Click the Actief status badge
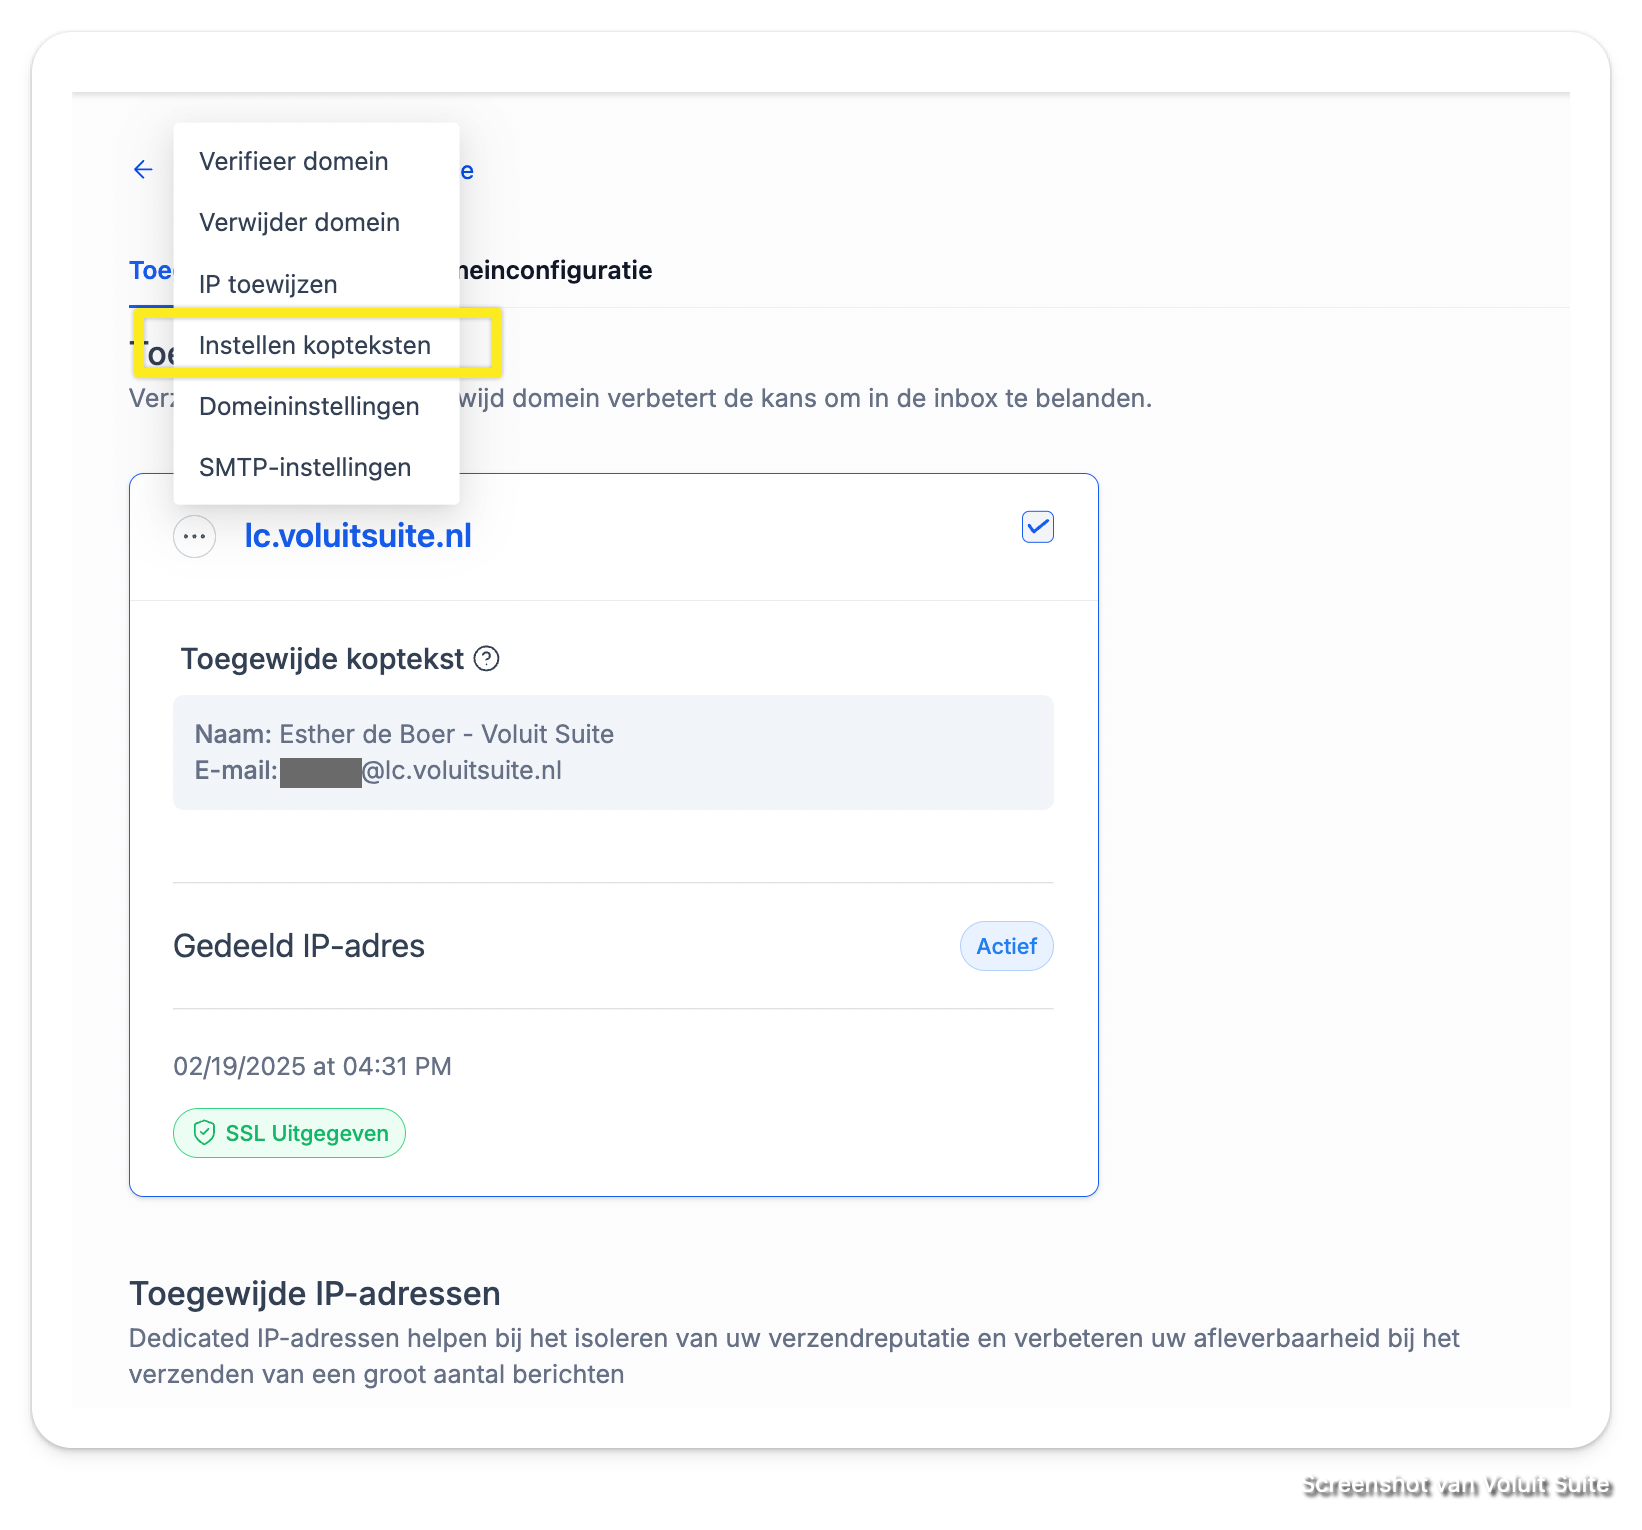 (x=1007, y=946)
